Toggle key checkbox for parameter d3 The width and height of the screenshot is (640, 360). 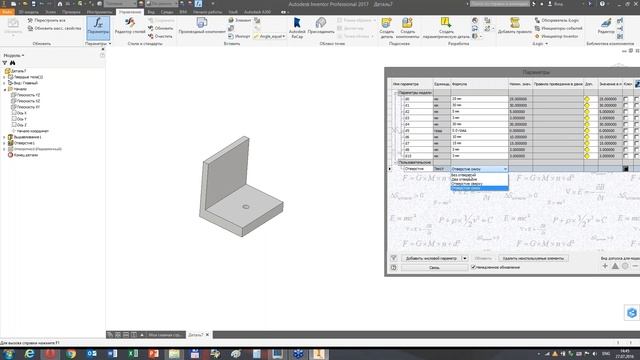625,118
